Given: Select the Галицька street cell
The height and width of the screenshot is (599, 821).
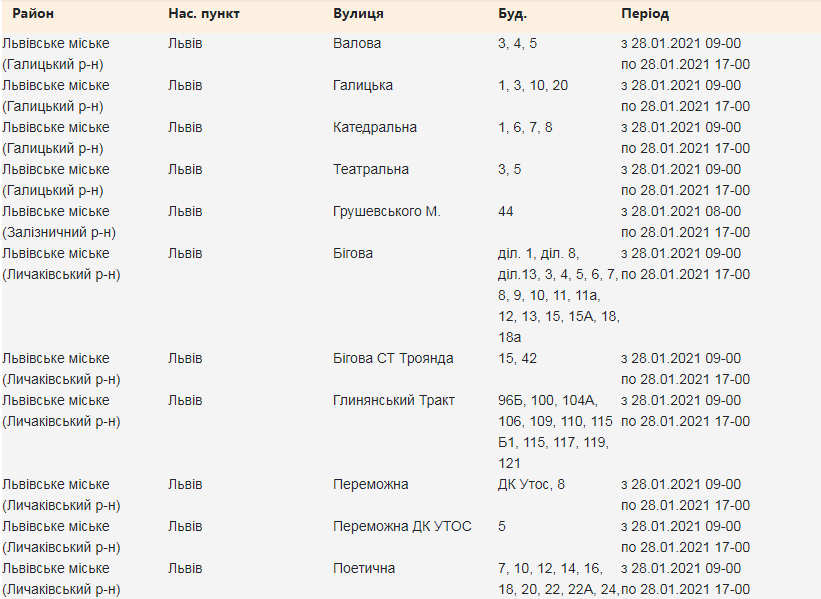Looking at the screenshot, I should point(363,85).
